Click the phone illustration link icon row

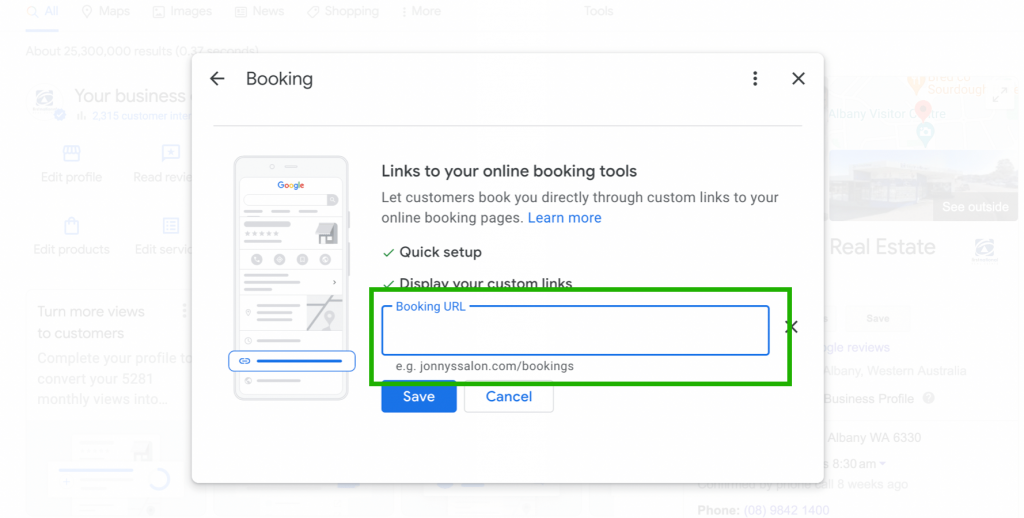click(292, 361)
